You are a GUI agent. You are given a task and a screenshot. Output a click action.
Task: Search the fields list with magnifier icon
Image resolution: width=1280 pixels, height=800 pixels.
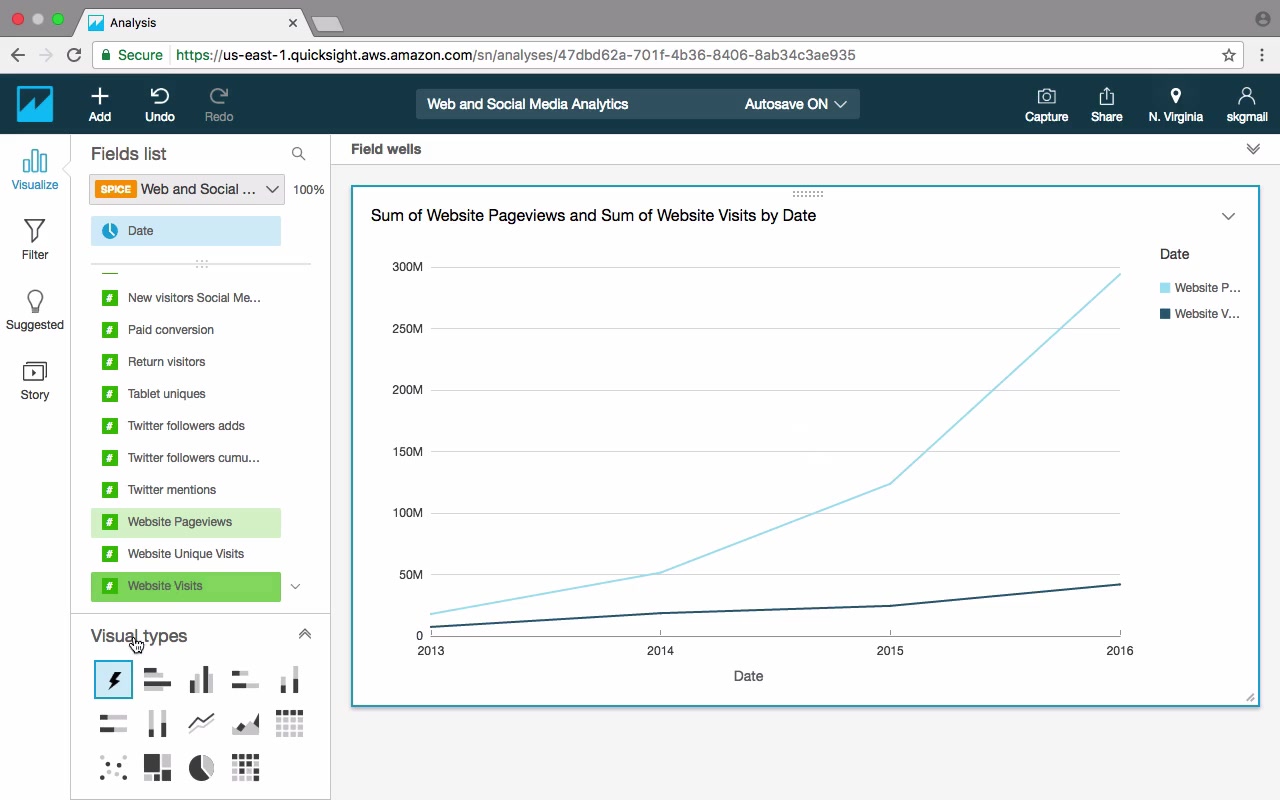click(298, 154)
